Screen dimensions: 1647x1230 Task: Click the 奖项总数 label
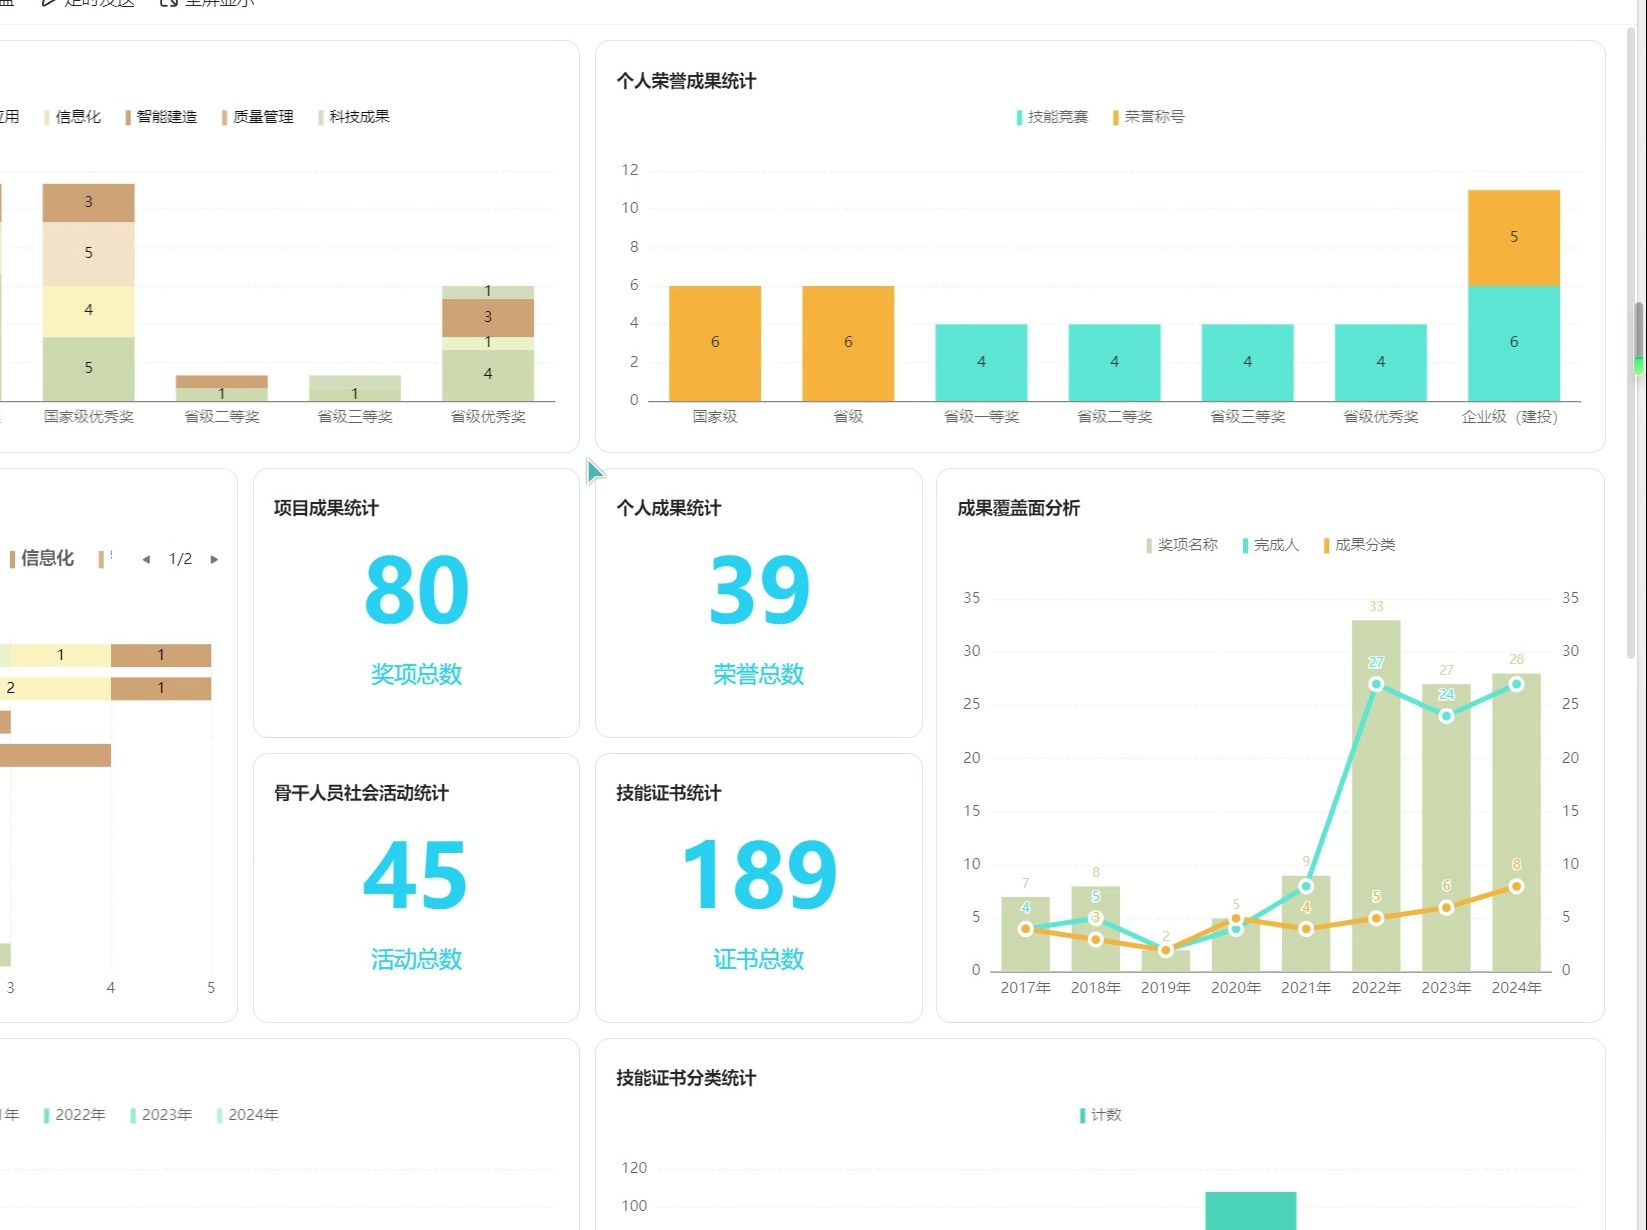click(416, 675)
